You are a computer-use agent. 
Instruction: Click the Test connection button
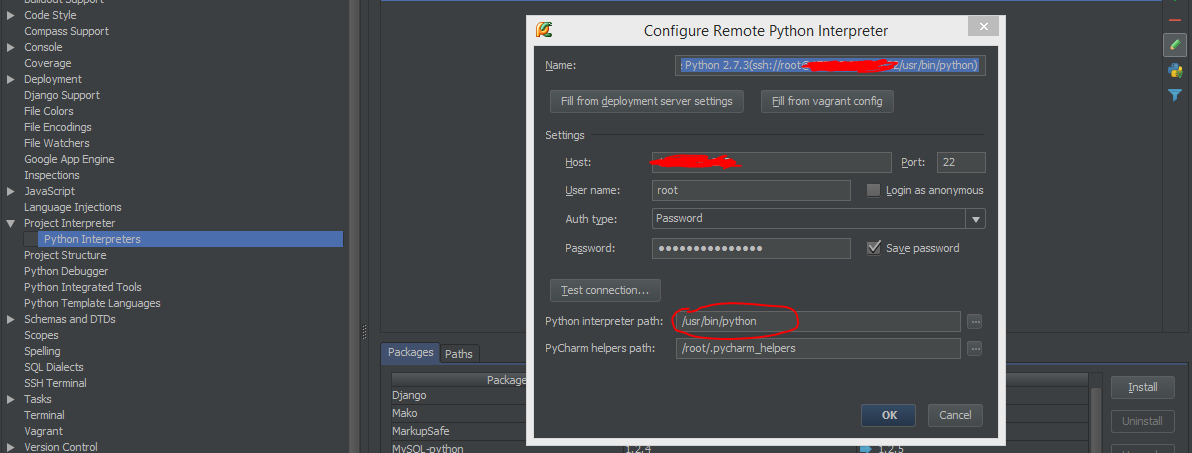tap(604, 290)
